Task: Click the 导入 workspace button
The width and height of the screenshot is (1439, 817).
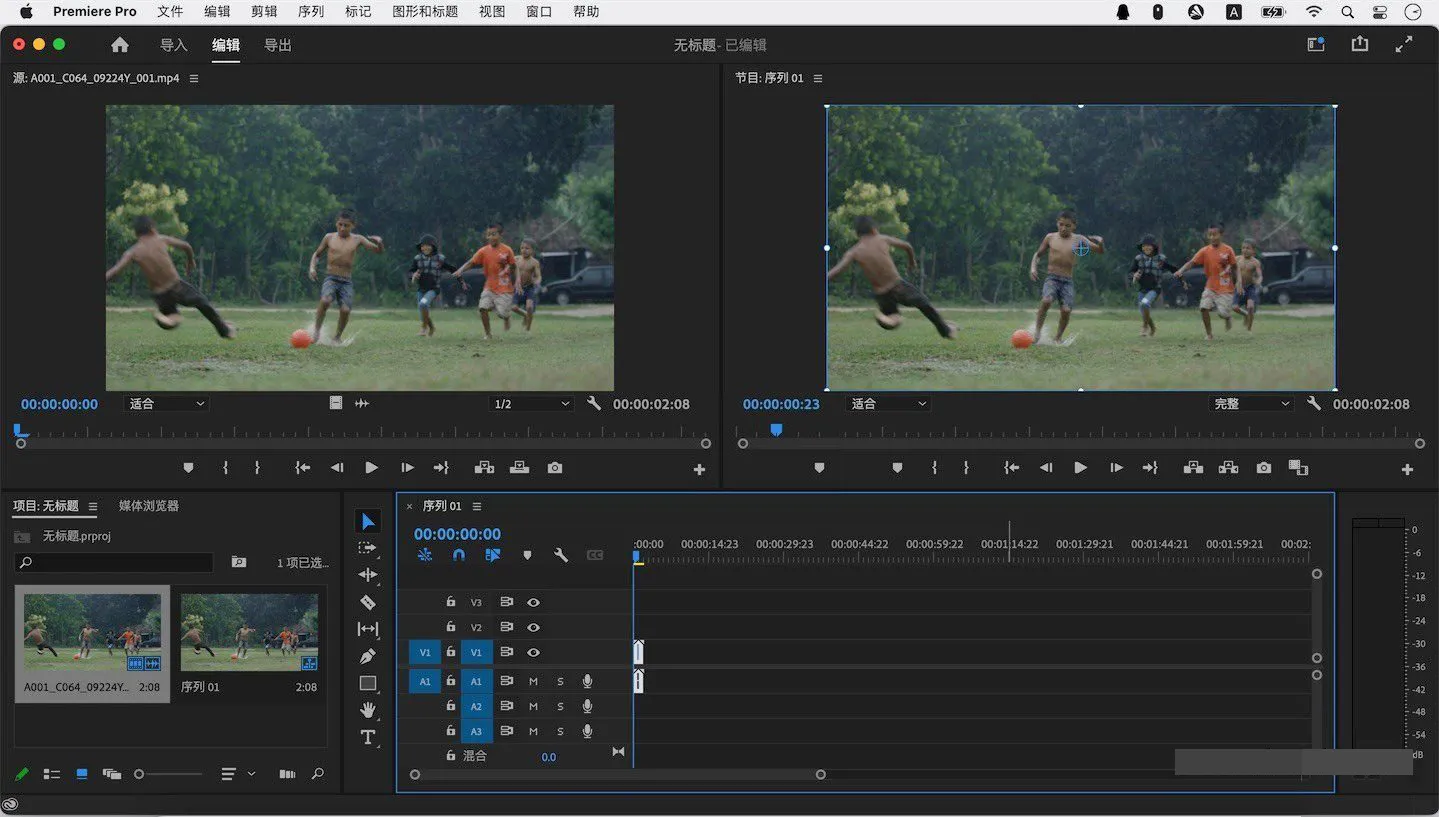Action: click(x=174, y=45)
